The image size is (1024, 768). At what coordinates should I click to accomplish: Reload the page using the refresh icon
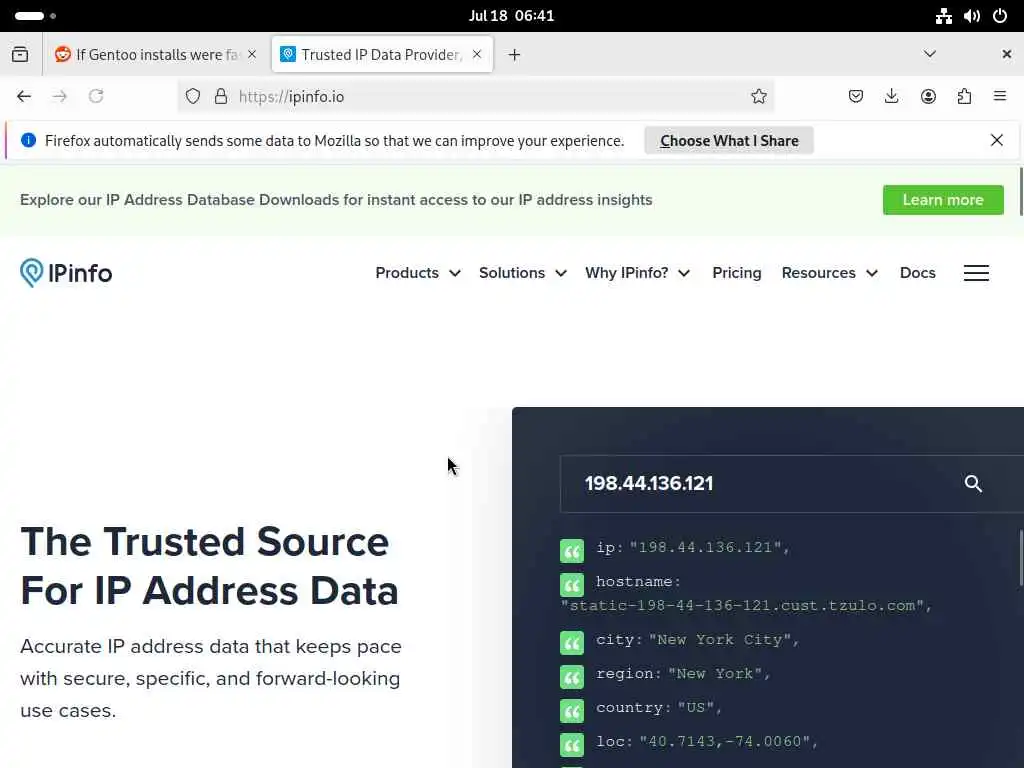pos(96,97)
